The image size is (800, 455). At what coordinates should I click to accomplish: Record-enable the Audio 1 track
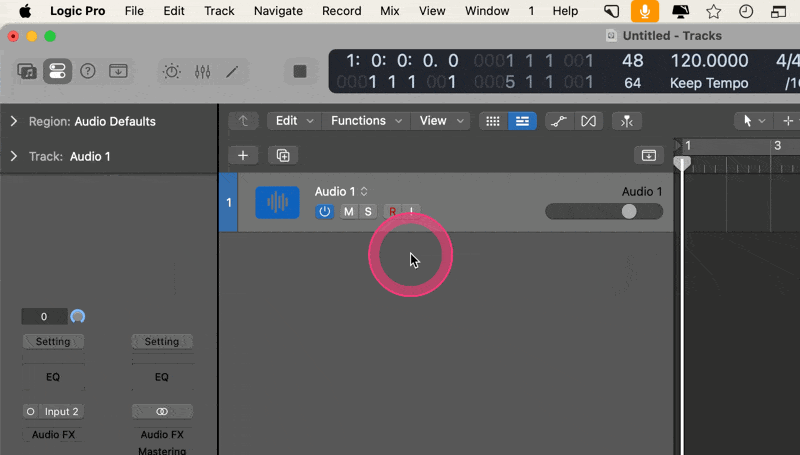point(392,211)
